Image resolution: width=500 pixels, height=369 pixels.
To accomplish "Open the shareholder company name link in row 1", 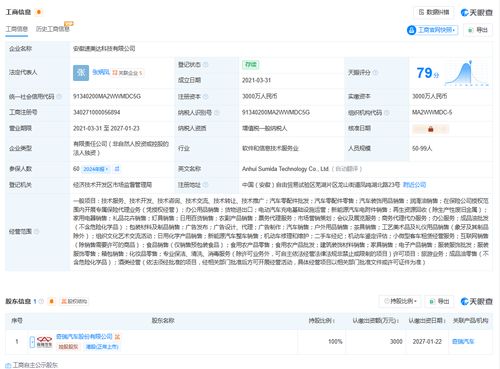I will point(84,337).
